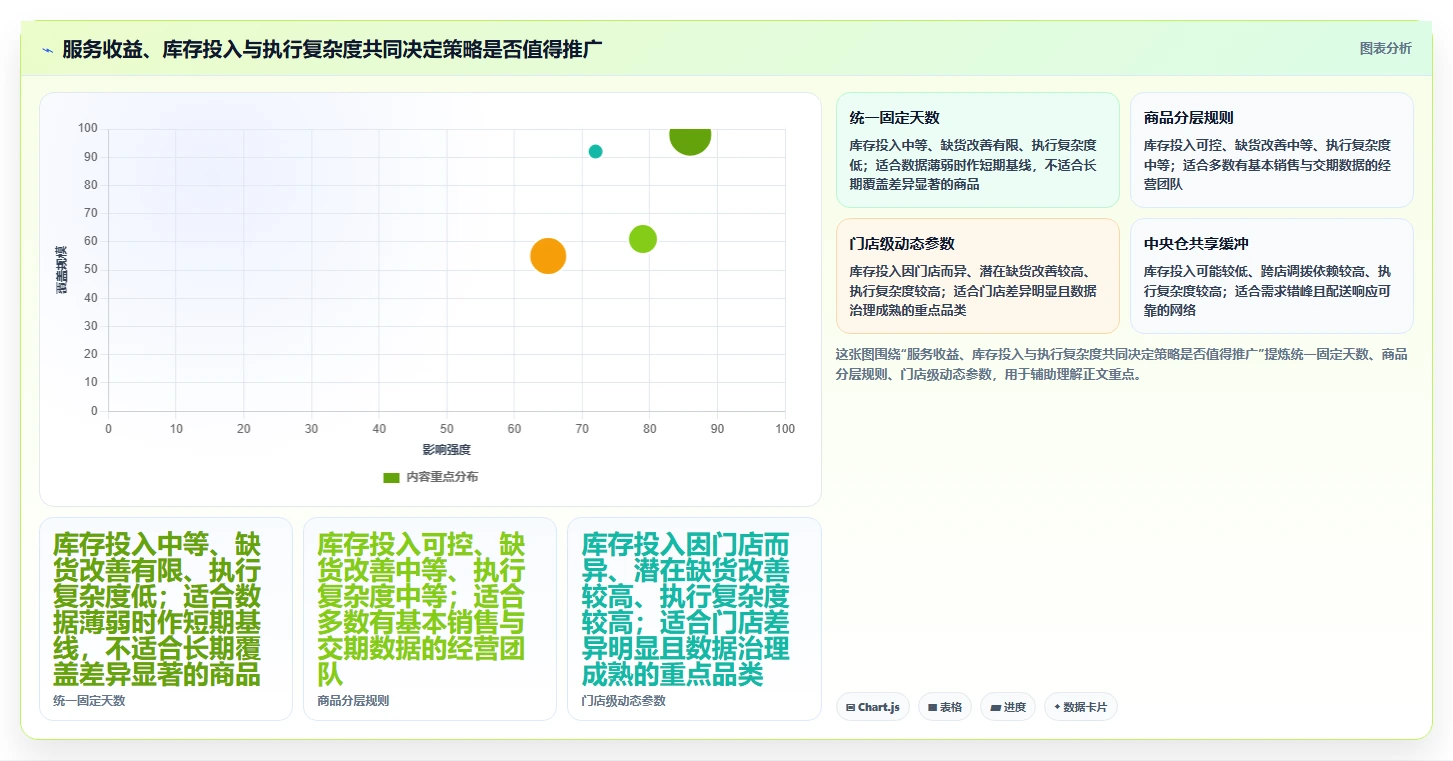The width and height of the screenshot is (1453, 761).
Task: Click the description text under 中央仓共享缓冲
Action: [1267, 291]
